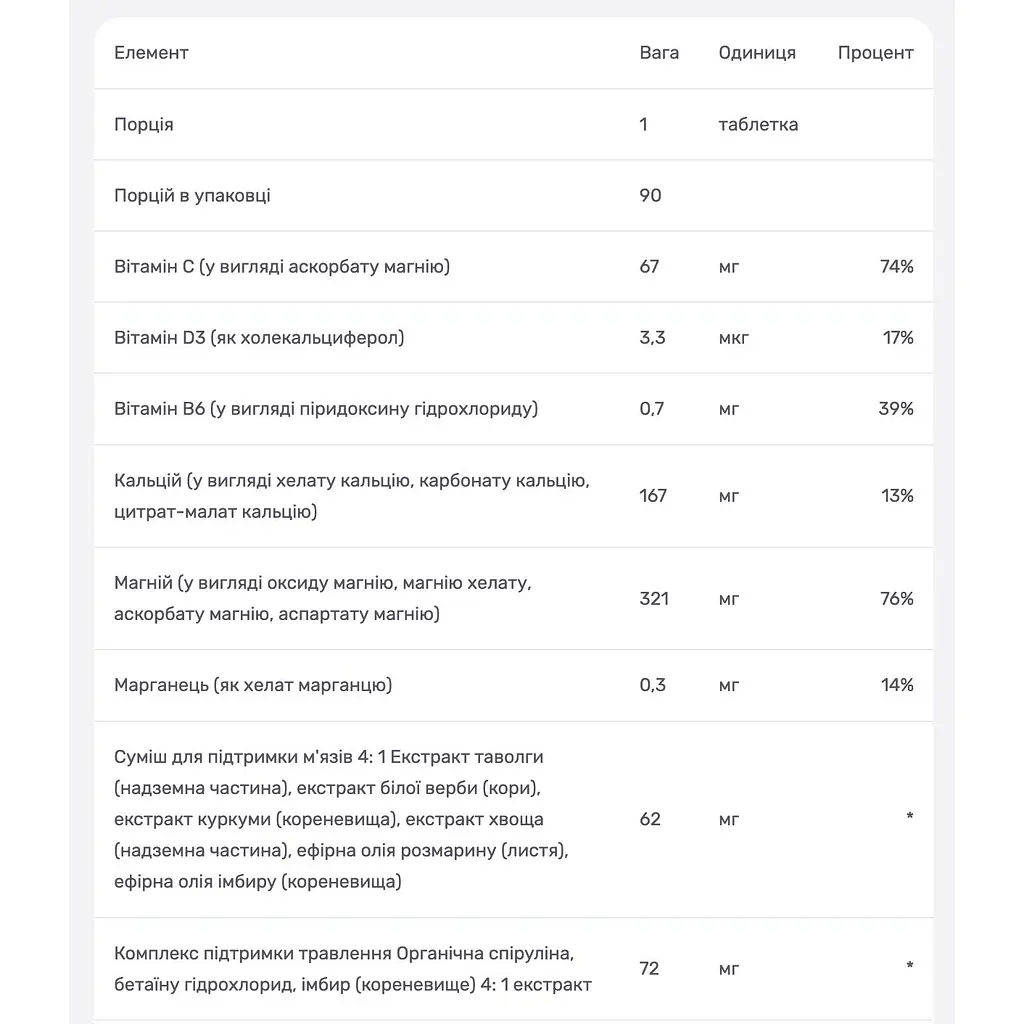Select the Вітамін C ingredient row

pyautogui.click(x=513, y=266)
